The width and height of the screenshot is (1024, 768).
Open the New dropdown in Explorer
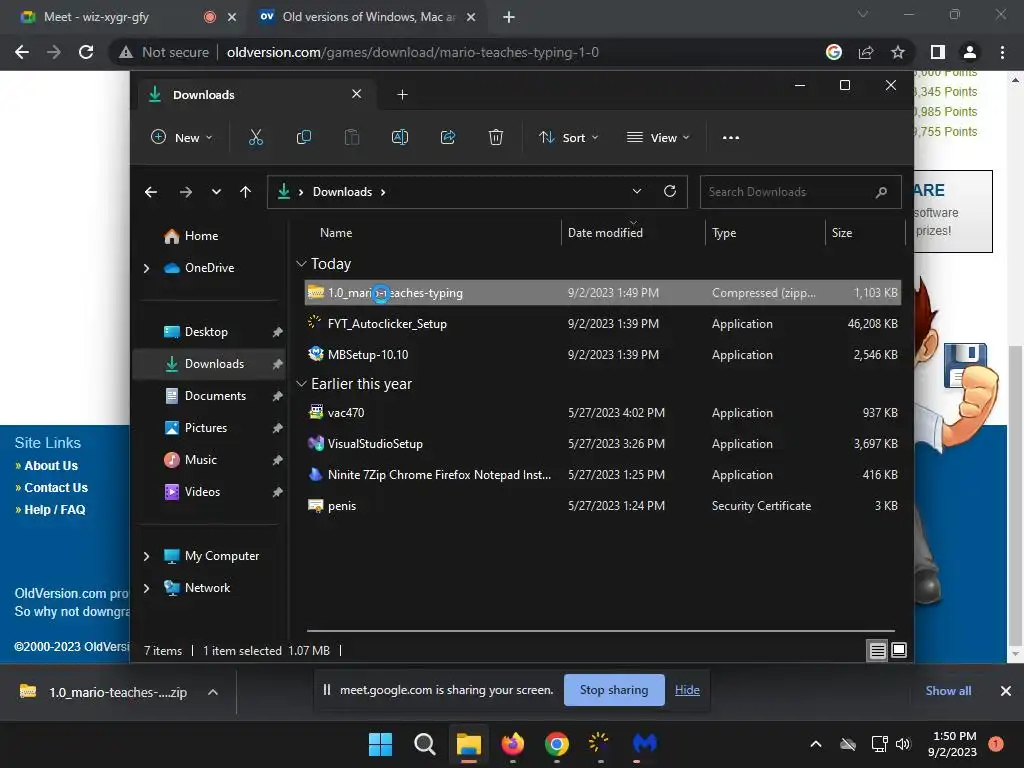(x=182, y=138)
